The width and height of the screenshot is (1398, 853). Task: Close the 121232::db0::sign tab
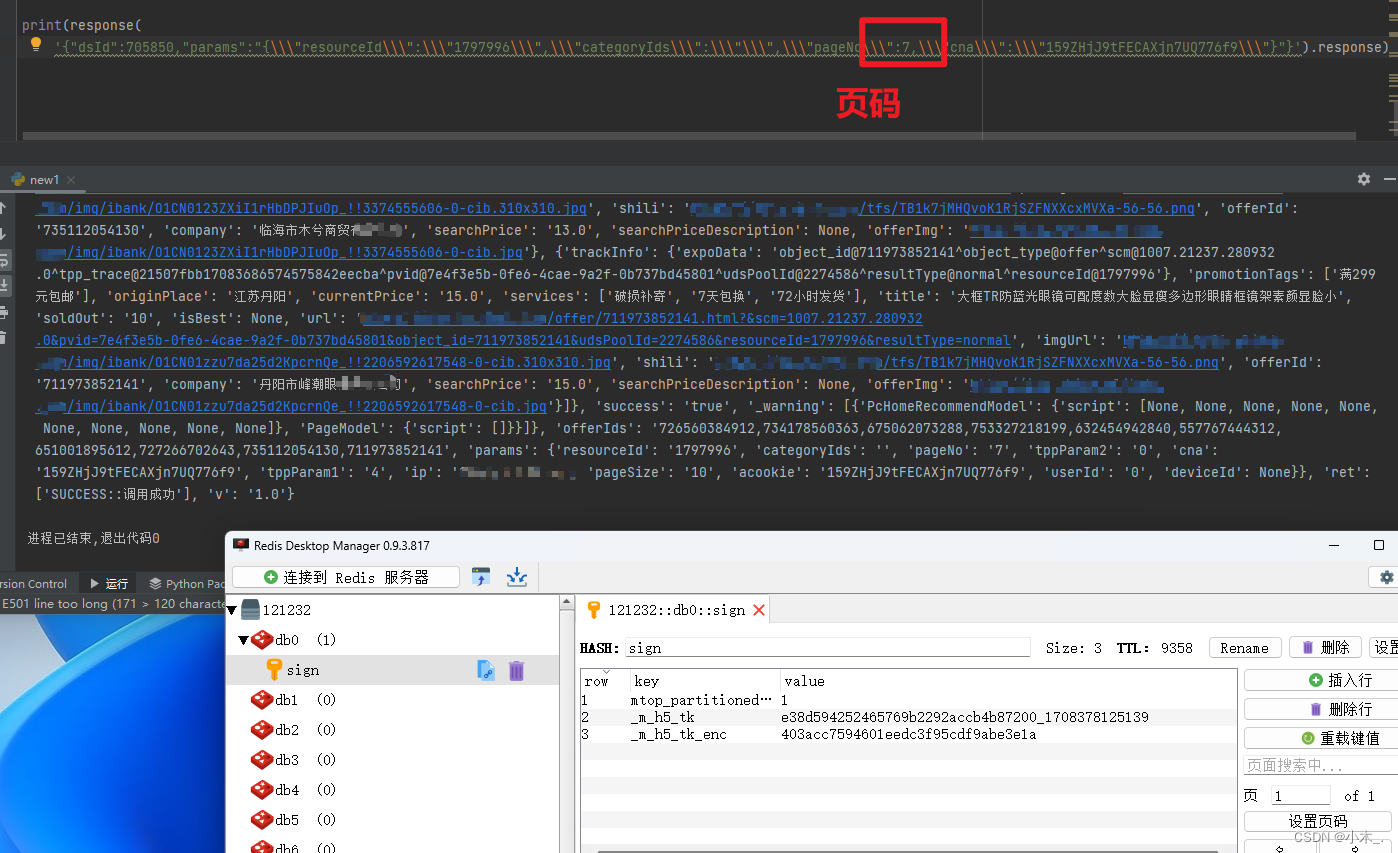pos(759,610)
